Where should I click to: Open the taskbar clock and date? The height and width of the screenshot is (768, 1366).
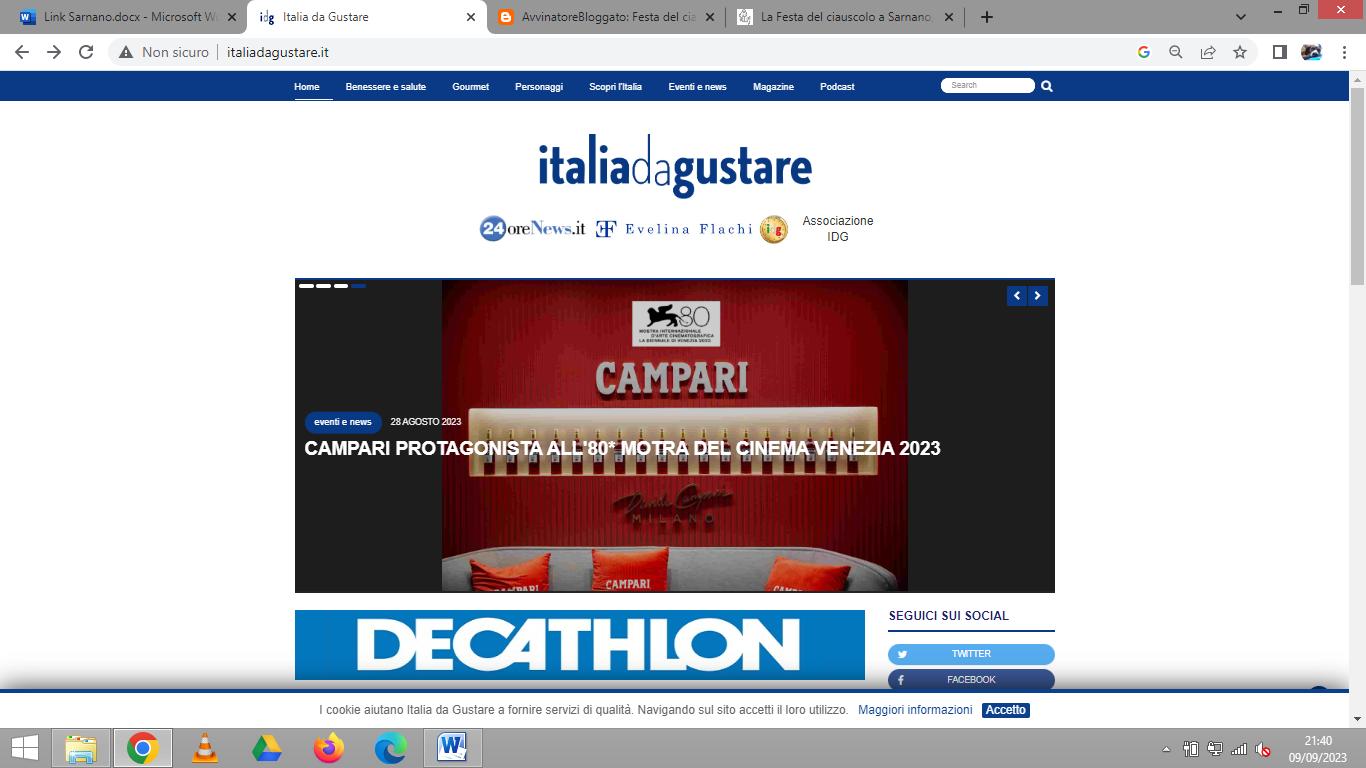(x=1318, y=749)
